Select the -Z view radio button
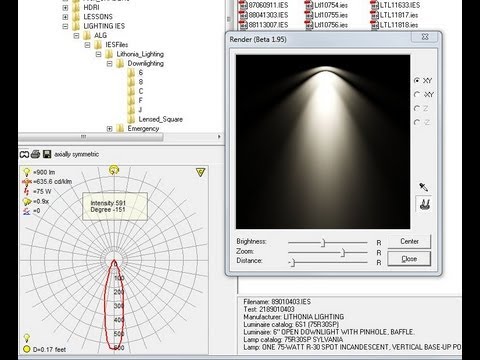Viewport: 480px width, 360px height. point(417,122)
